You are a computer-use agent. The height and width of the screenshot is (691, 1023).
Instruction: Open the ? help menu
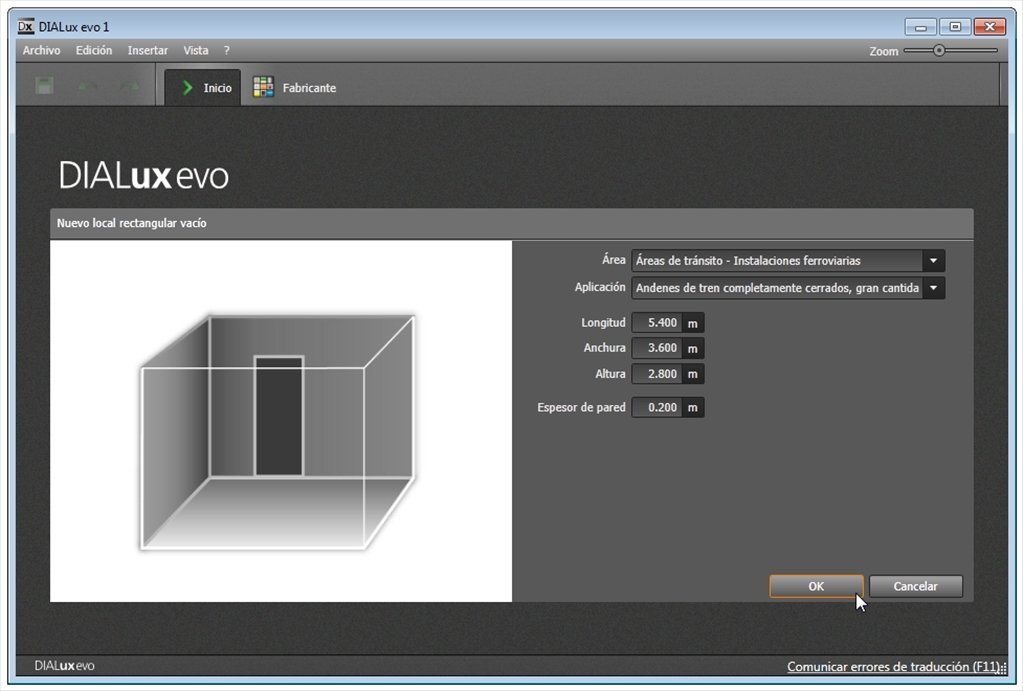point(226,50)
